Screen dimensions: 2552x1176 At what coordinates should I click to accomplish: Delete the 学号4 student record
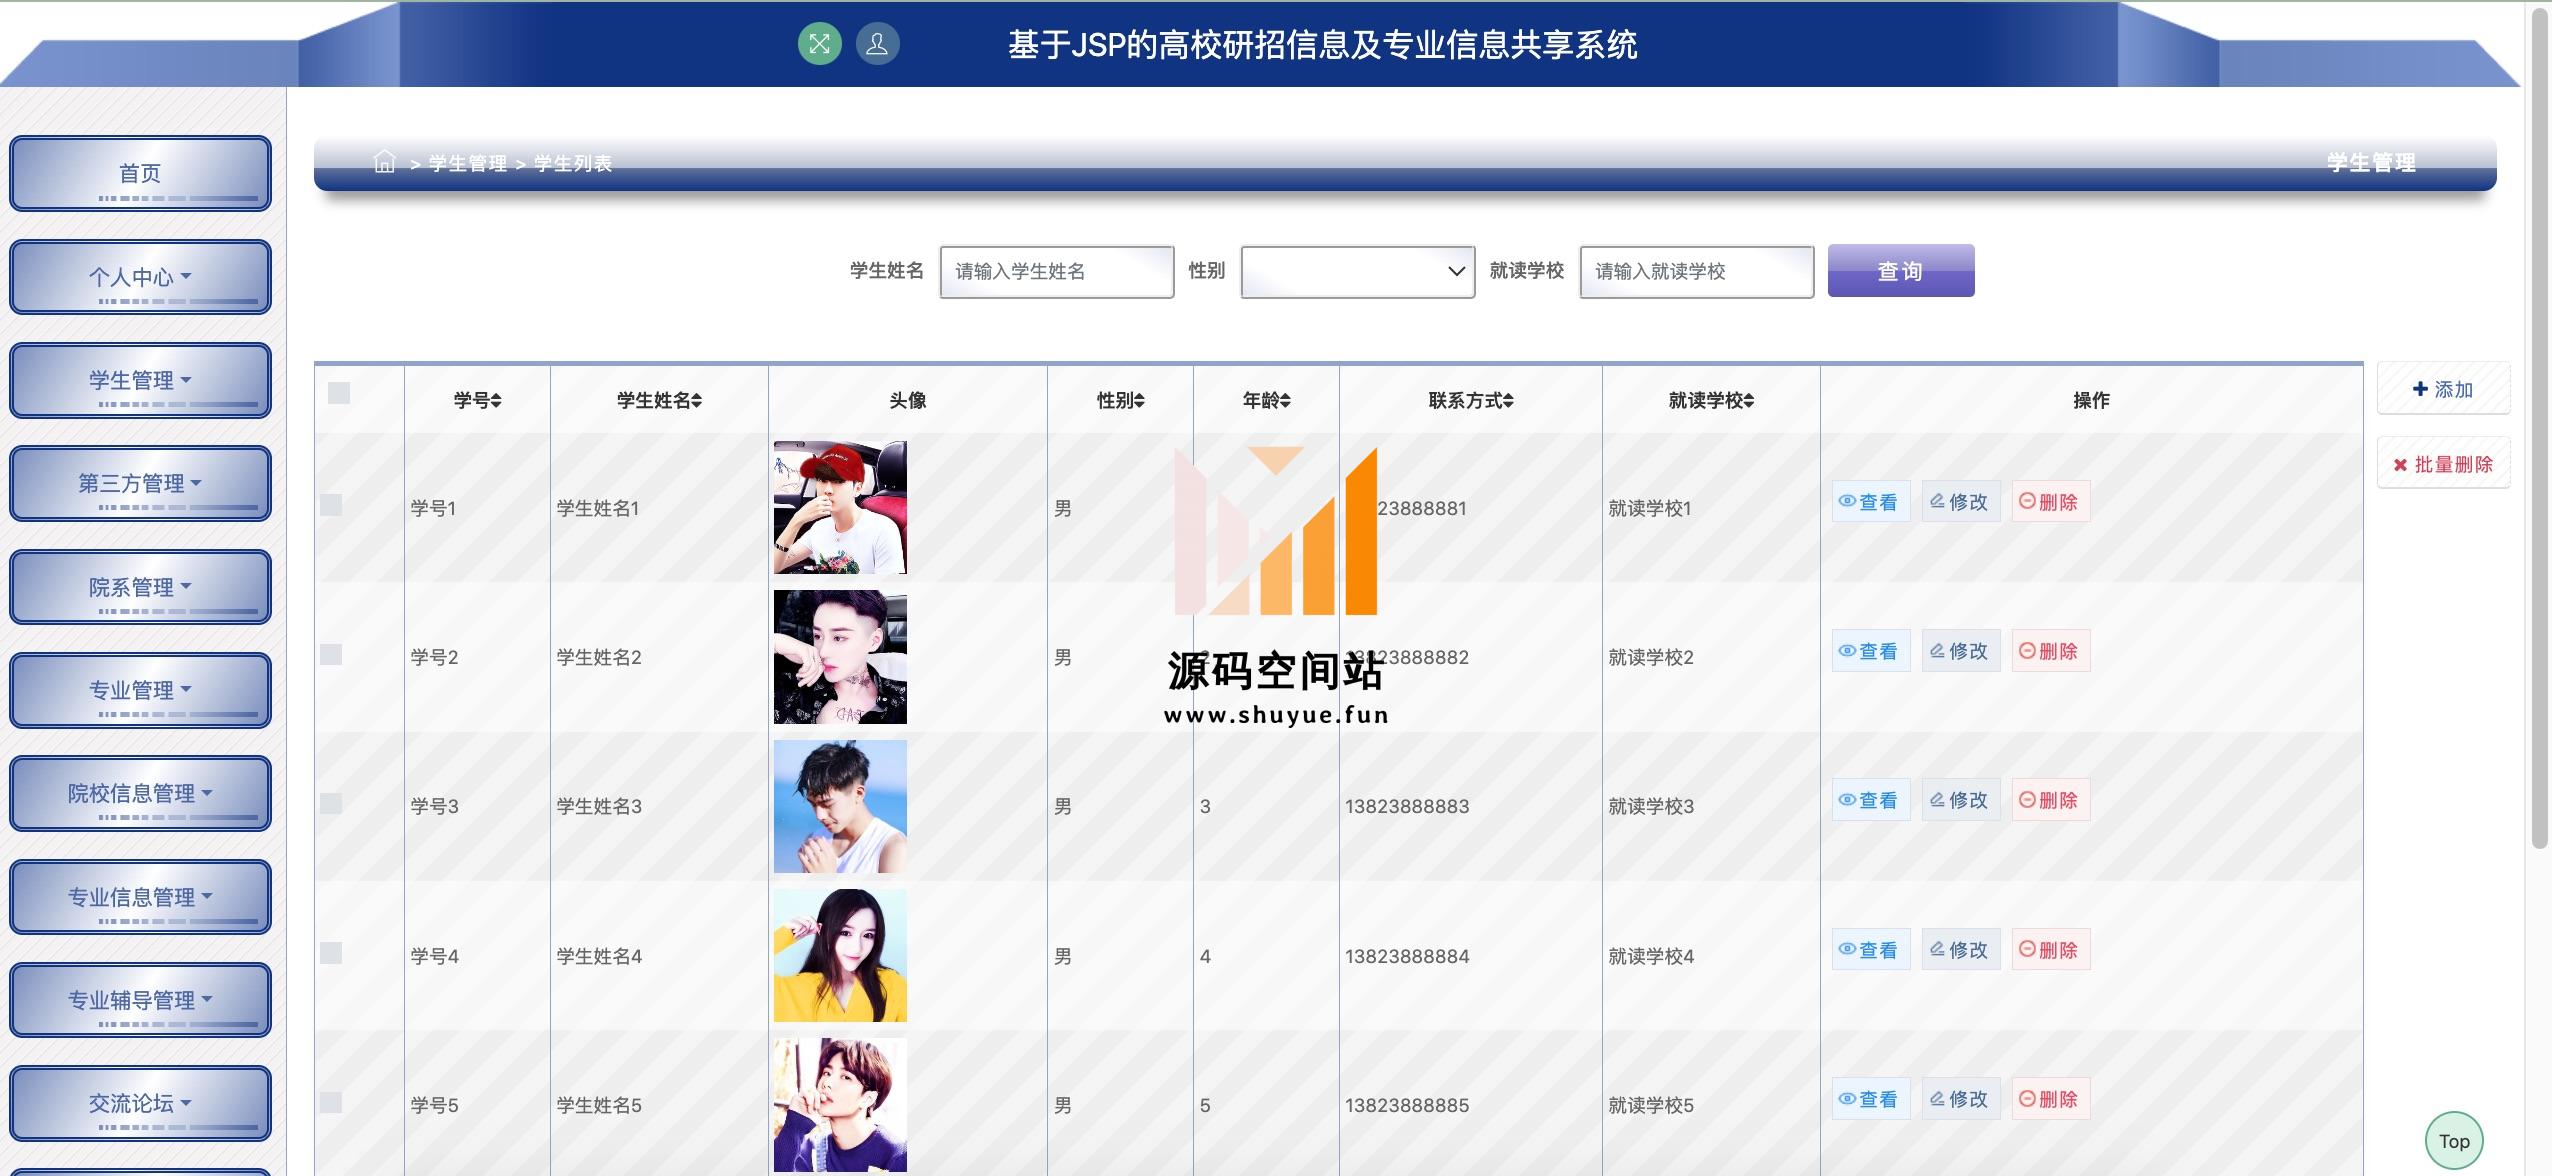(x=2050, y=950)
